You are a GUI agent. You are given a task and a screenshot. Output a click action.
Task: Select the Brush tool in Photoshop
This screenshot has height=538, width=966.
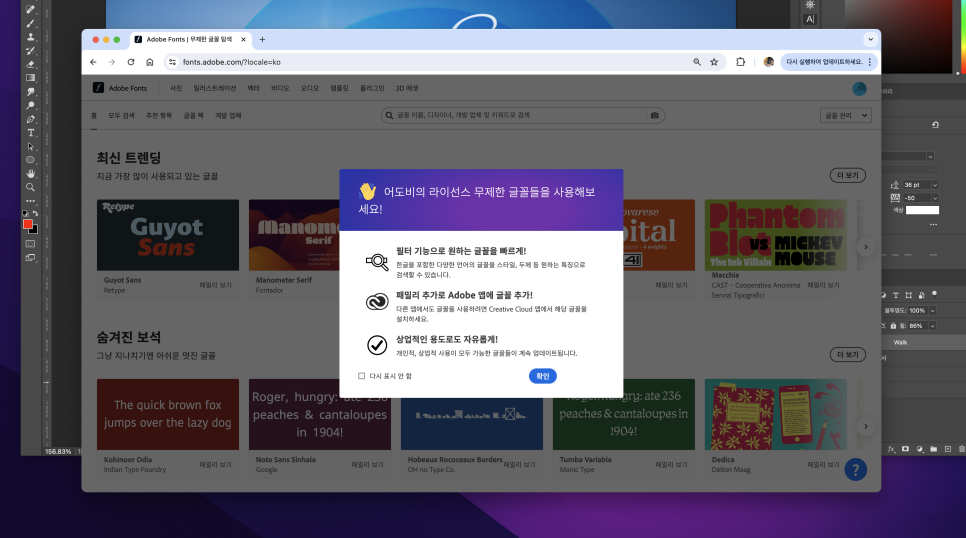[30, 23]
